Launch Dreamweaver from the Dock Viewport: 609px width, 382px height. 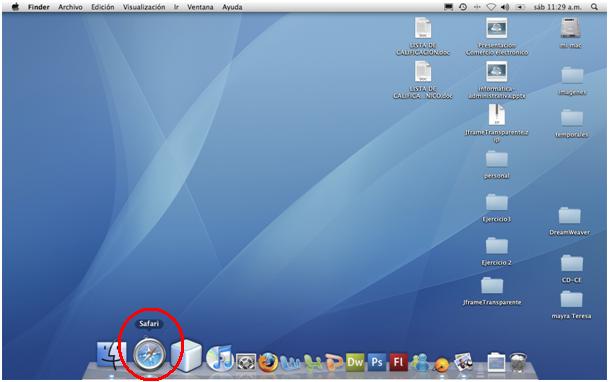tap(355, 362)
